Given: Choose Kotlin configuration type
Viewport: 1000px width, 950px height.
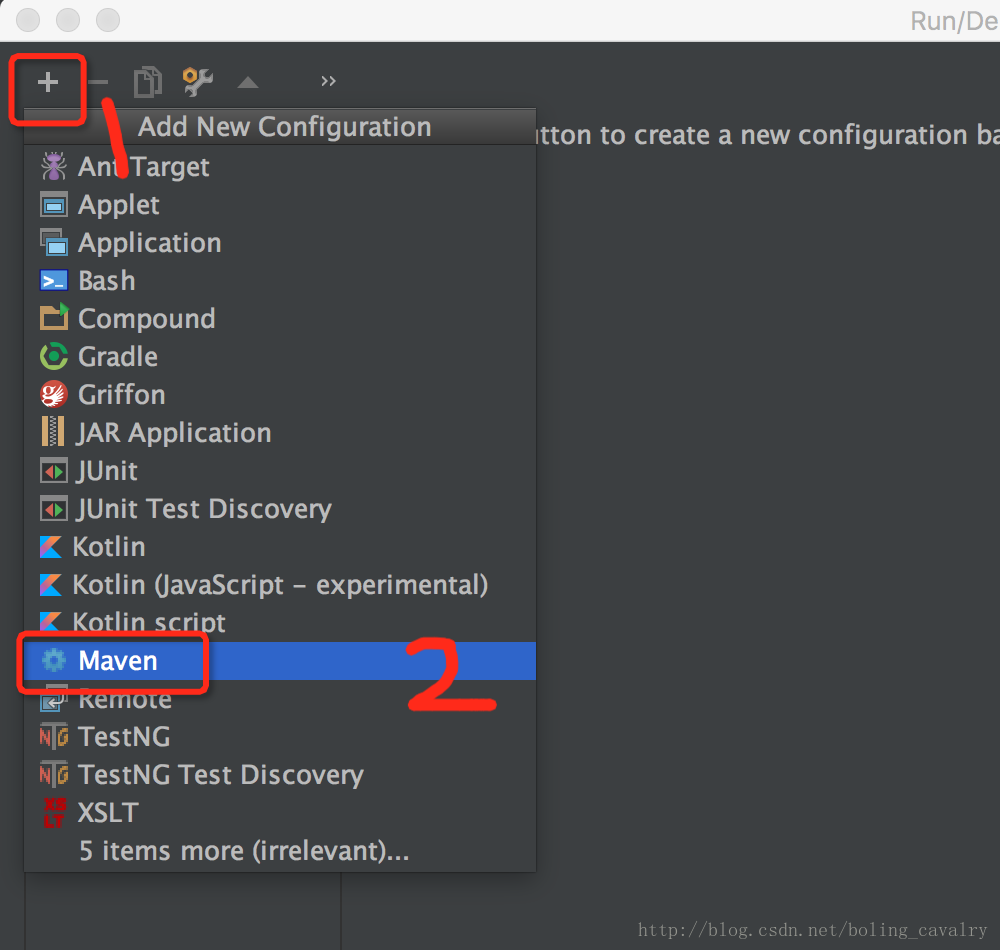Looking at the screenshot, I should 280,547.
